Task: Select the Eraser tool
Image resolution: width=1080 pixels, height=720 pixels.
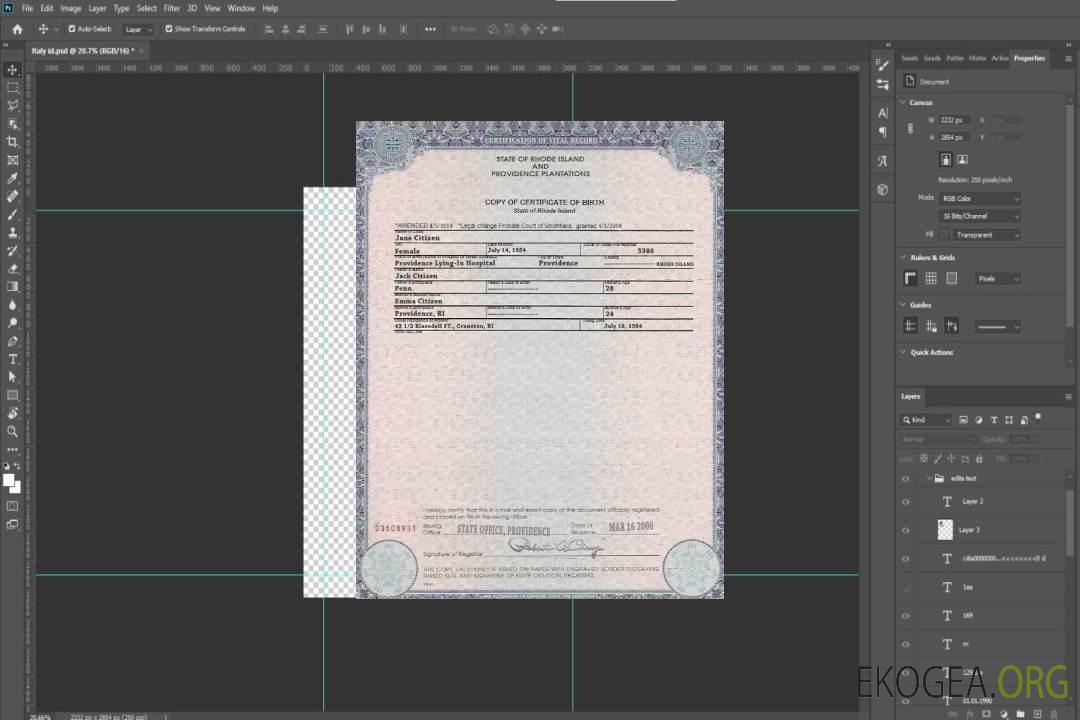Action: pyautogui.click(x=12, y=269)
